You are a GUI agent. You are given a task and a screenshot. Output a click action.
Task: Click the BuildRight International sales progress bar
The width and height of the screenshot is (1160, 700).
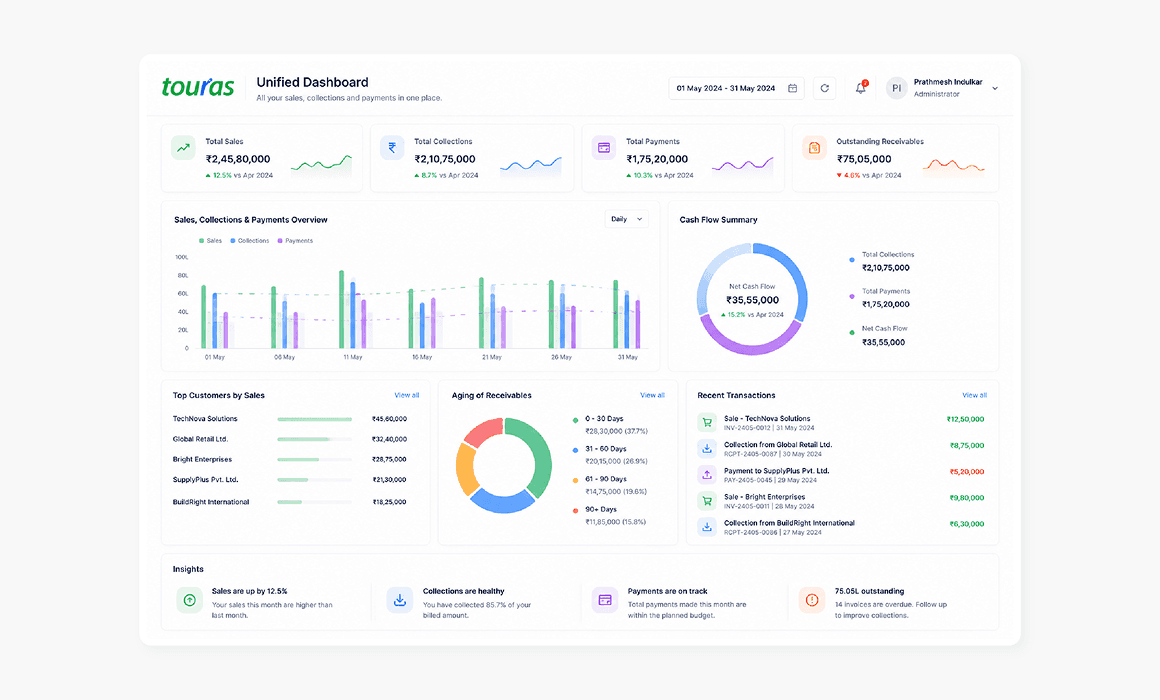[314, 502]
